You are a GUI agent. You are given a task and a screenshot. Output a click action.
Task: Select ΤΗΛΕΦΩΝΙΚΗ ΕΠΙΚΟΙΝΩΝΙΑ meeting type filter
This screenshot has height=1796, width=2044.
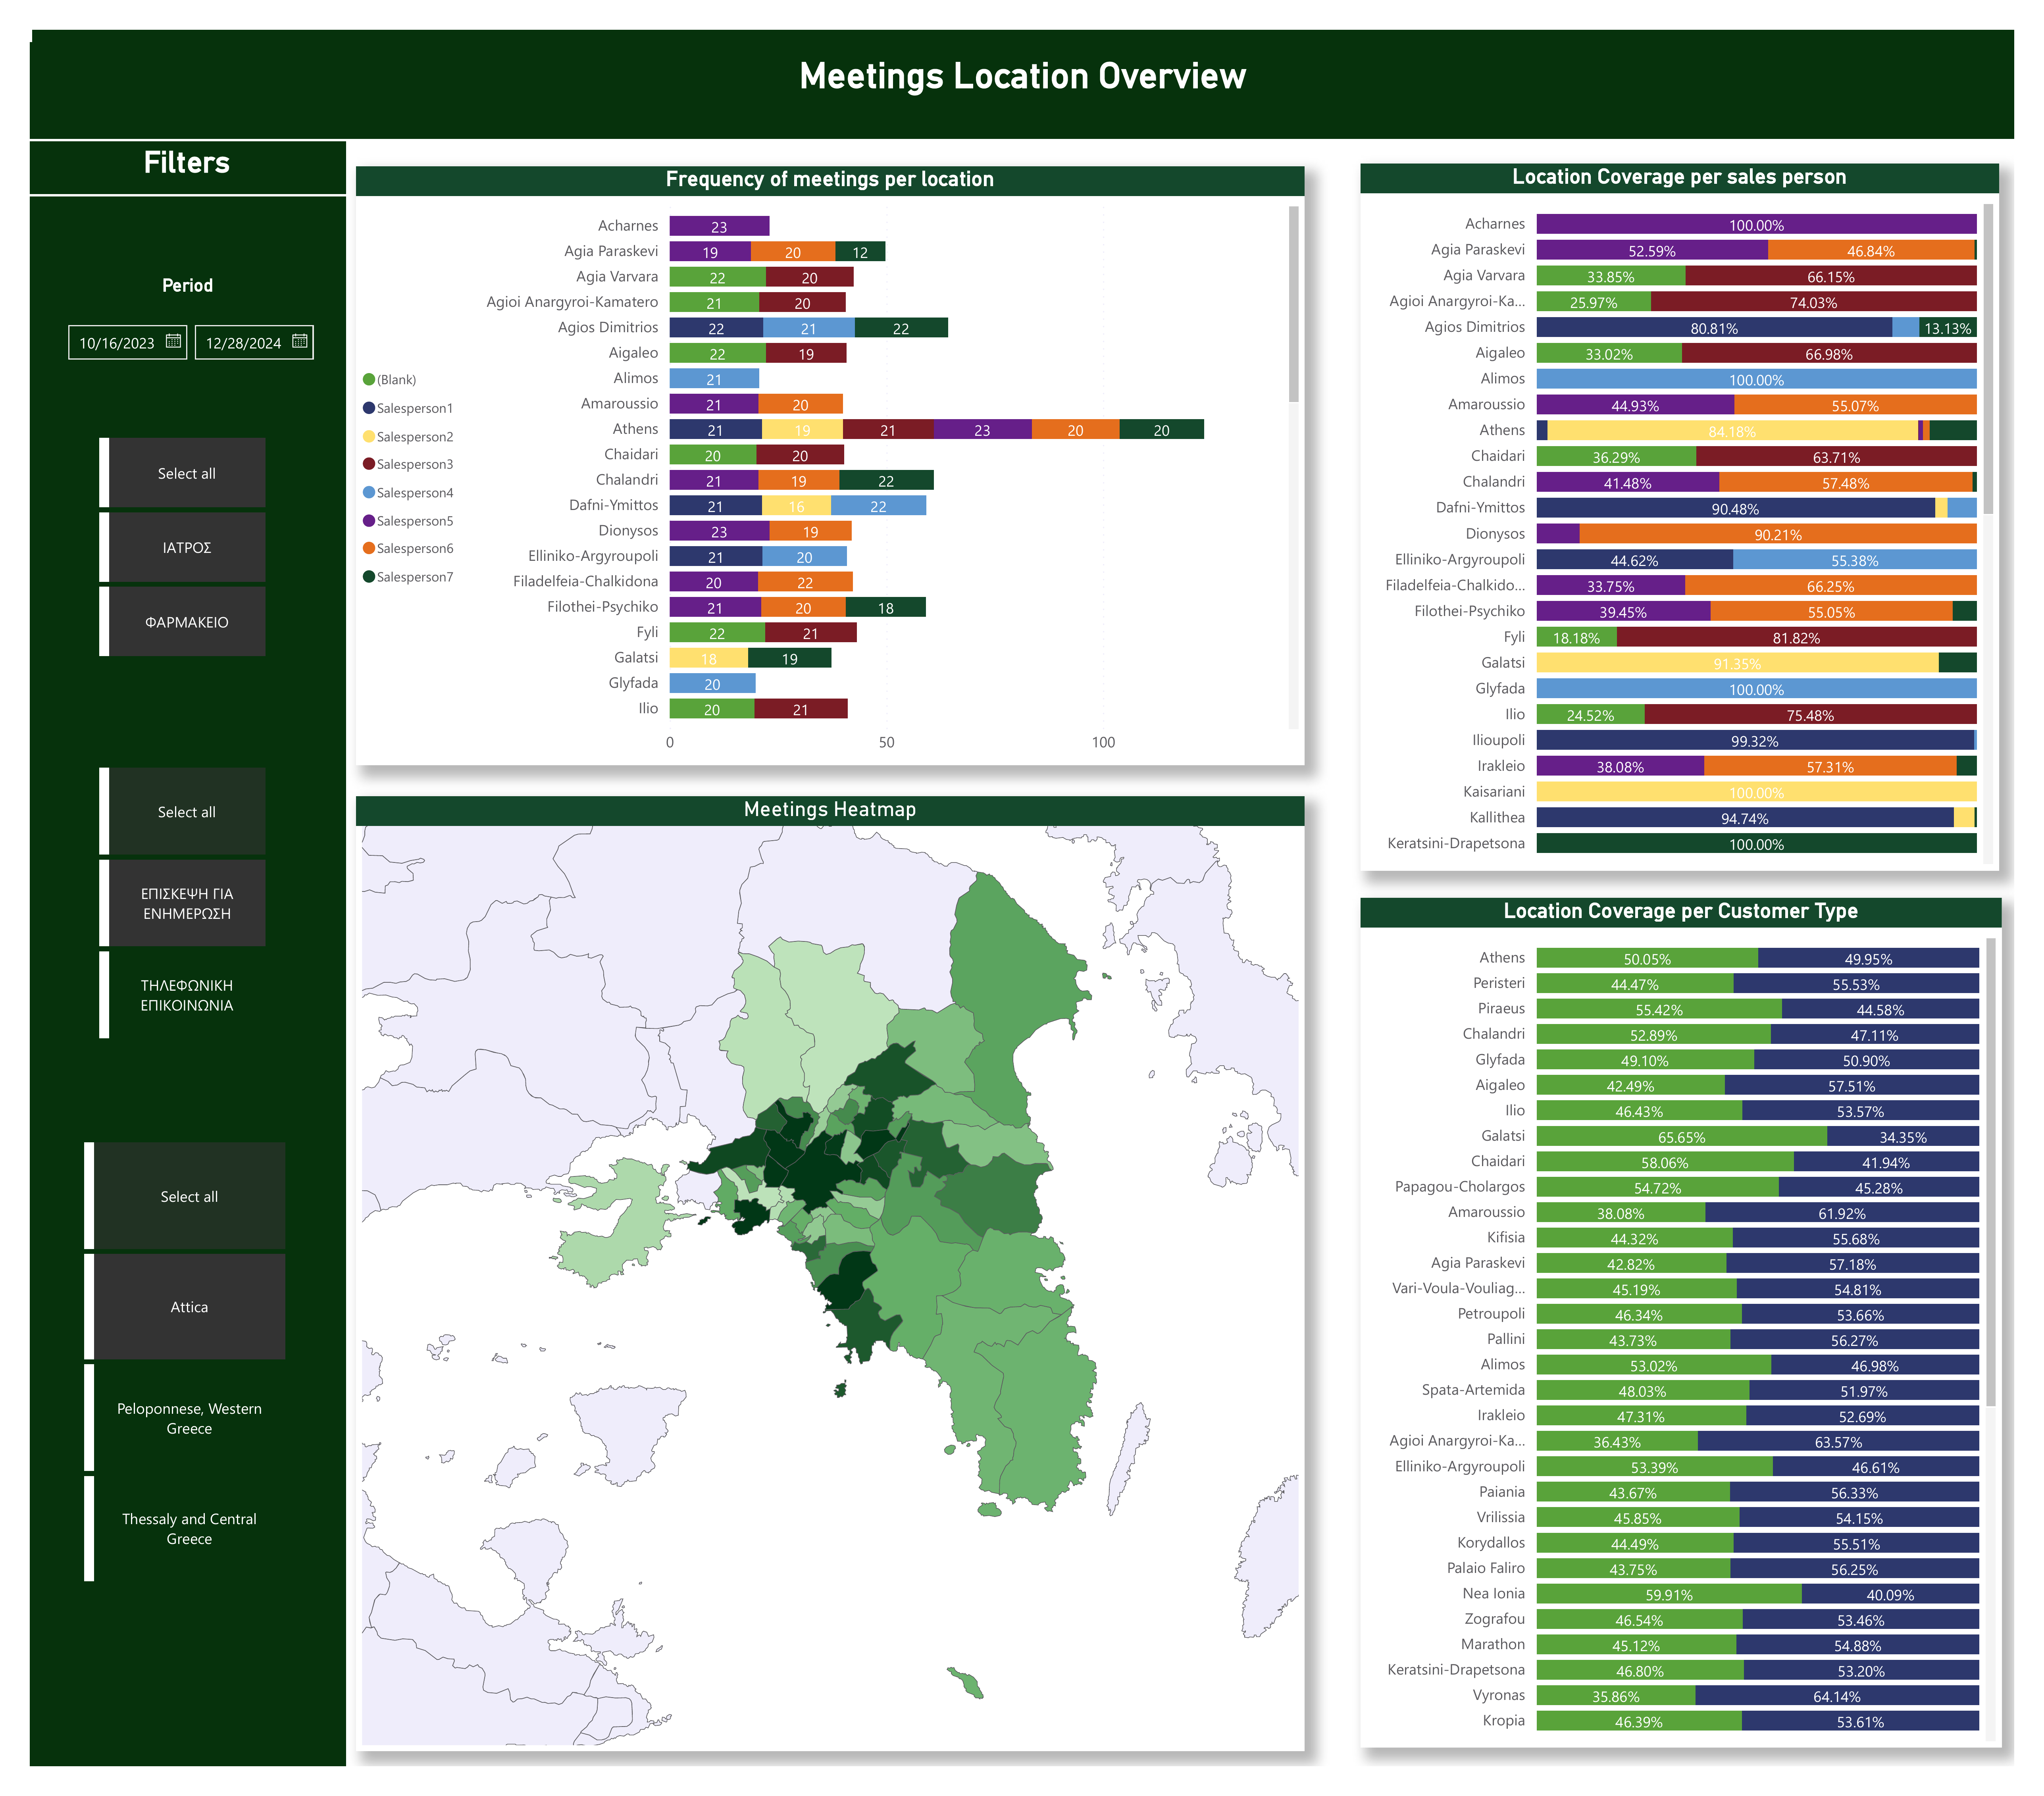[x=187, y=995]
